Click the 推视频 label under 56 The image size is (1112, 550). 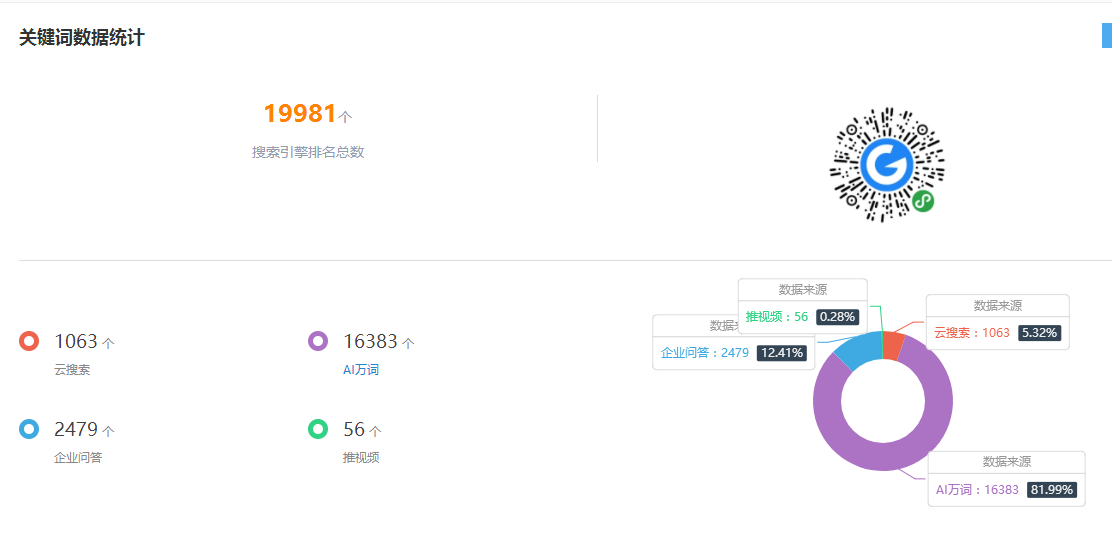coord(361,458)
